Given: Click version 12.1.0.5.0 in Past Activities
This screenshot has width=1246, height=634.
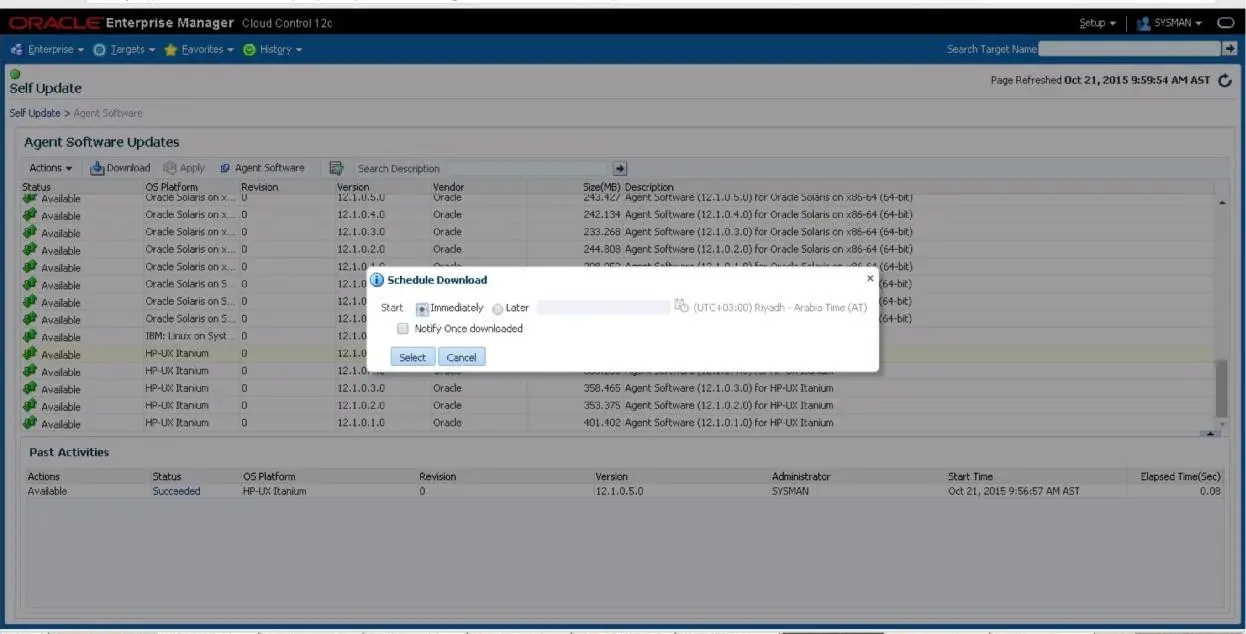Looking at the screenshot, I should pyautogui.click(x=620, y=491).
